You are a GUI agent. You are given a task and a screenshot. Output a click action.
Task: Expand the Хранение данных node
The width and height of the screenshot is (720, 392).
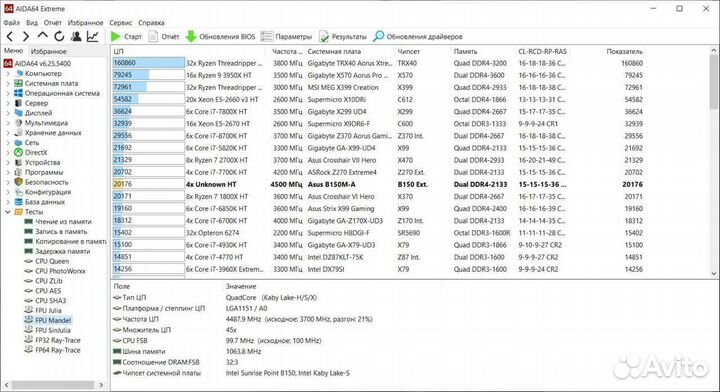pos(8,133)
